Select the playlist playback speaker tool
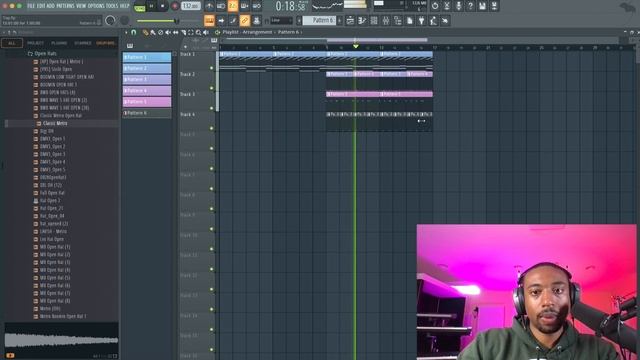This screenshot has width=640, height=360. [x=206, y=32]
